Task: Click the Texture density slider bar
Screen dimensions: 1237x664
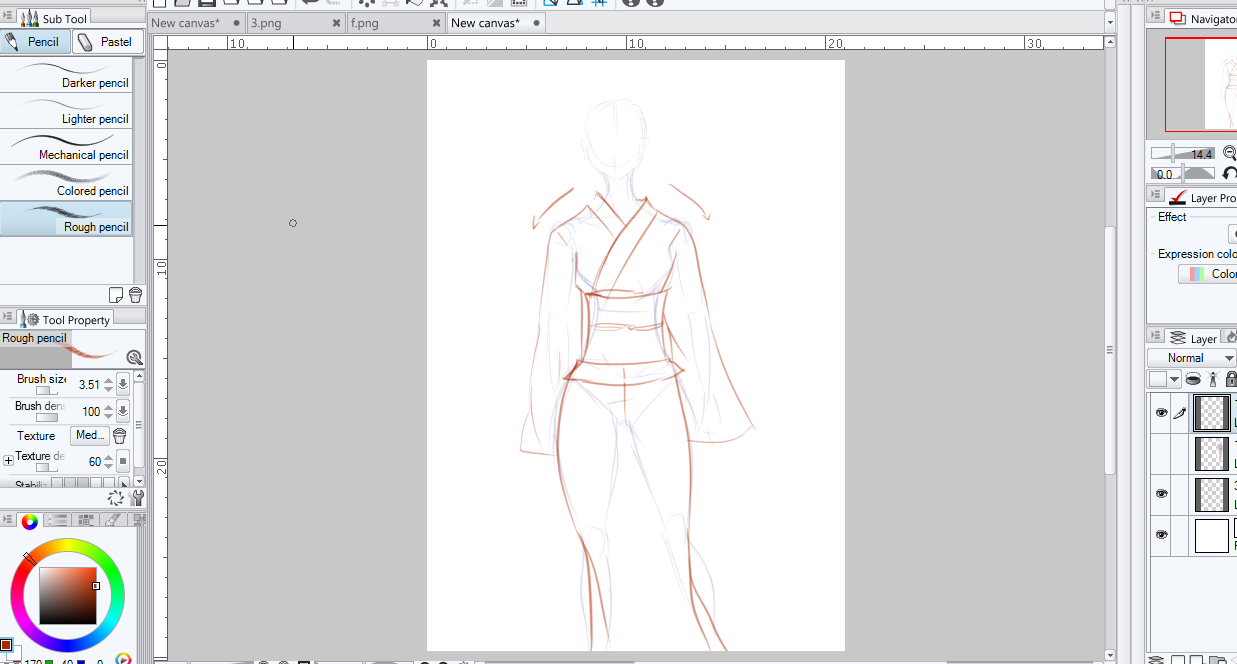Action: tap(47, 467)
